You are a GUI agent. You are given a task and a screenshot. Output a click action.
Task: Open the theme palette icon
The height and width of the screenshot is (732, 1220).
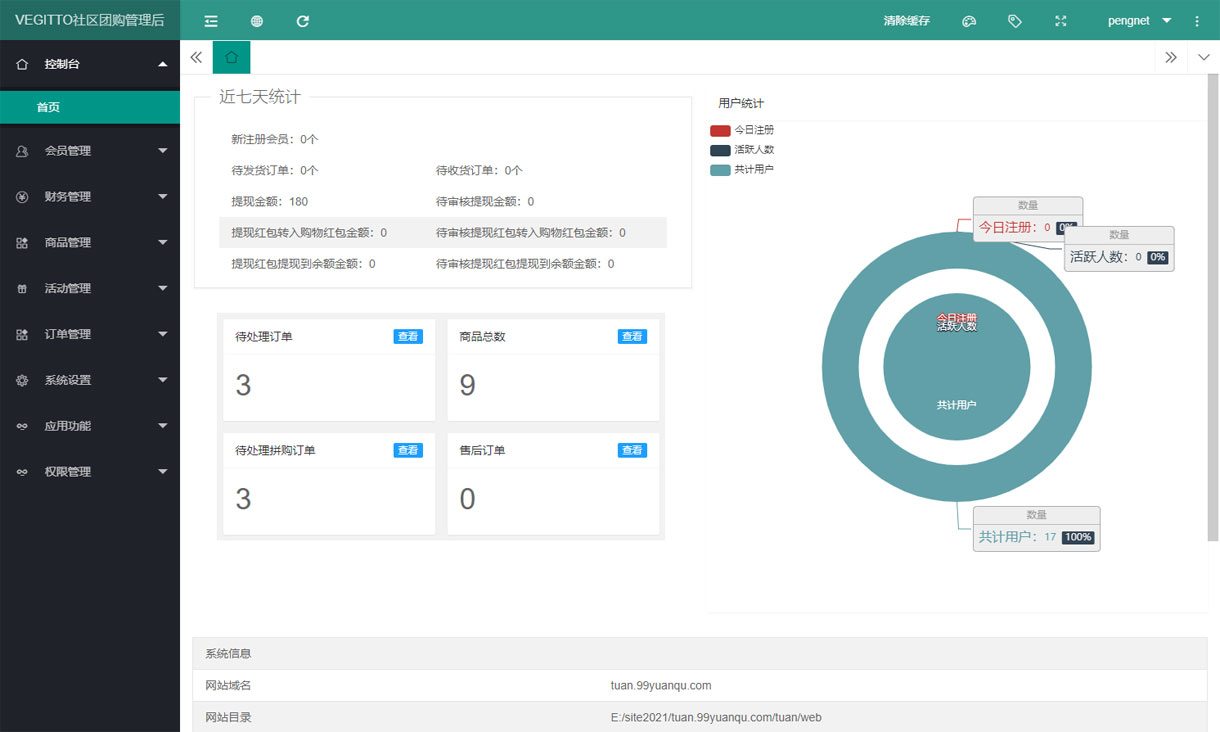click(x=969, y=21)
